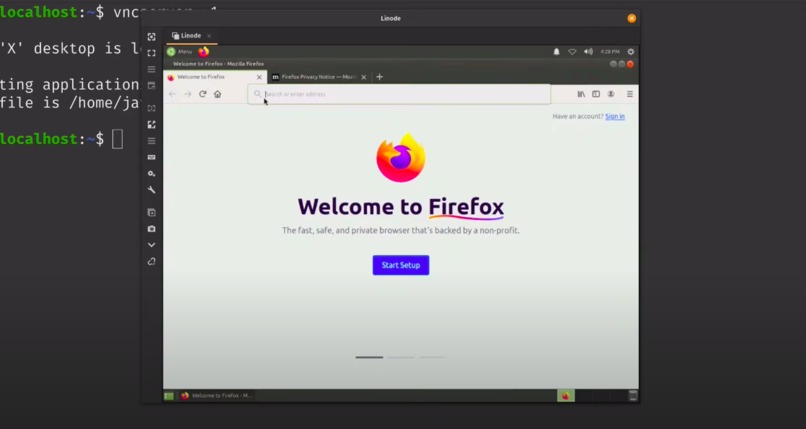Viewport: 806px width, 429px height.
Task: Toggle the Firefox sidebar view icon
Action: point(596,94)
